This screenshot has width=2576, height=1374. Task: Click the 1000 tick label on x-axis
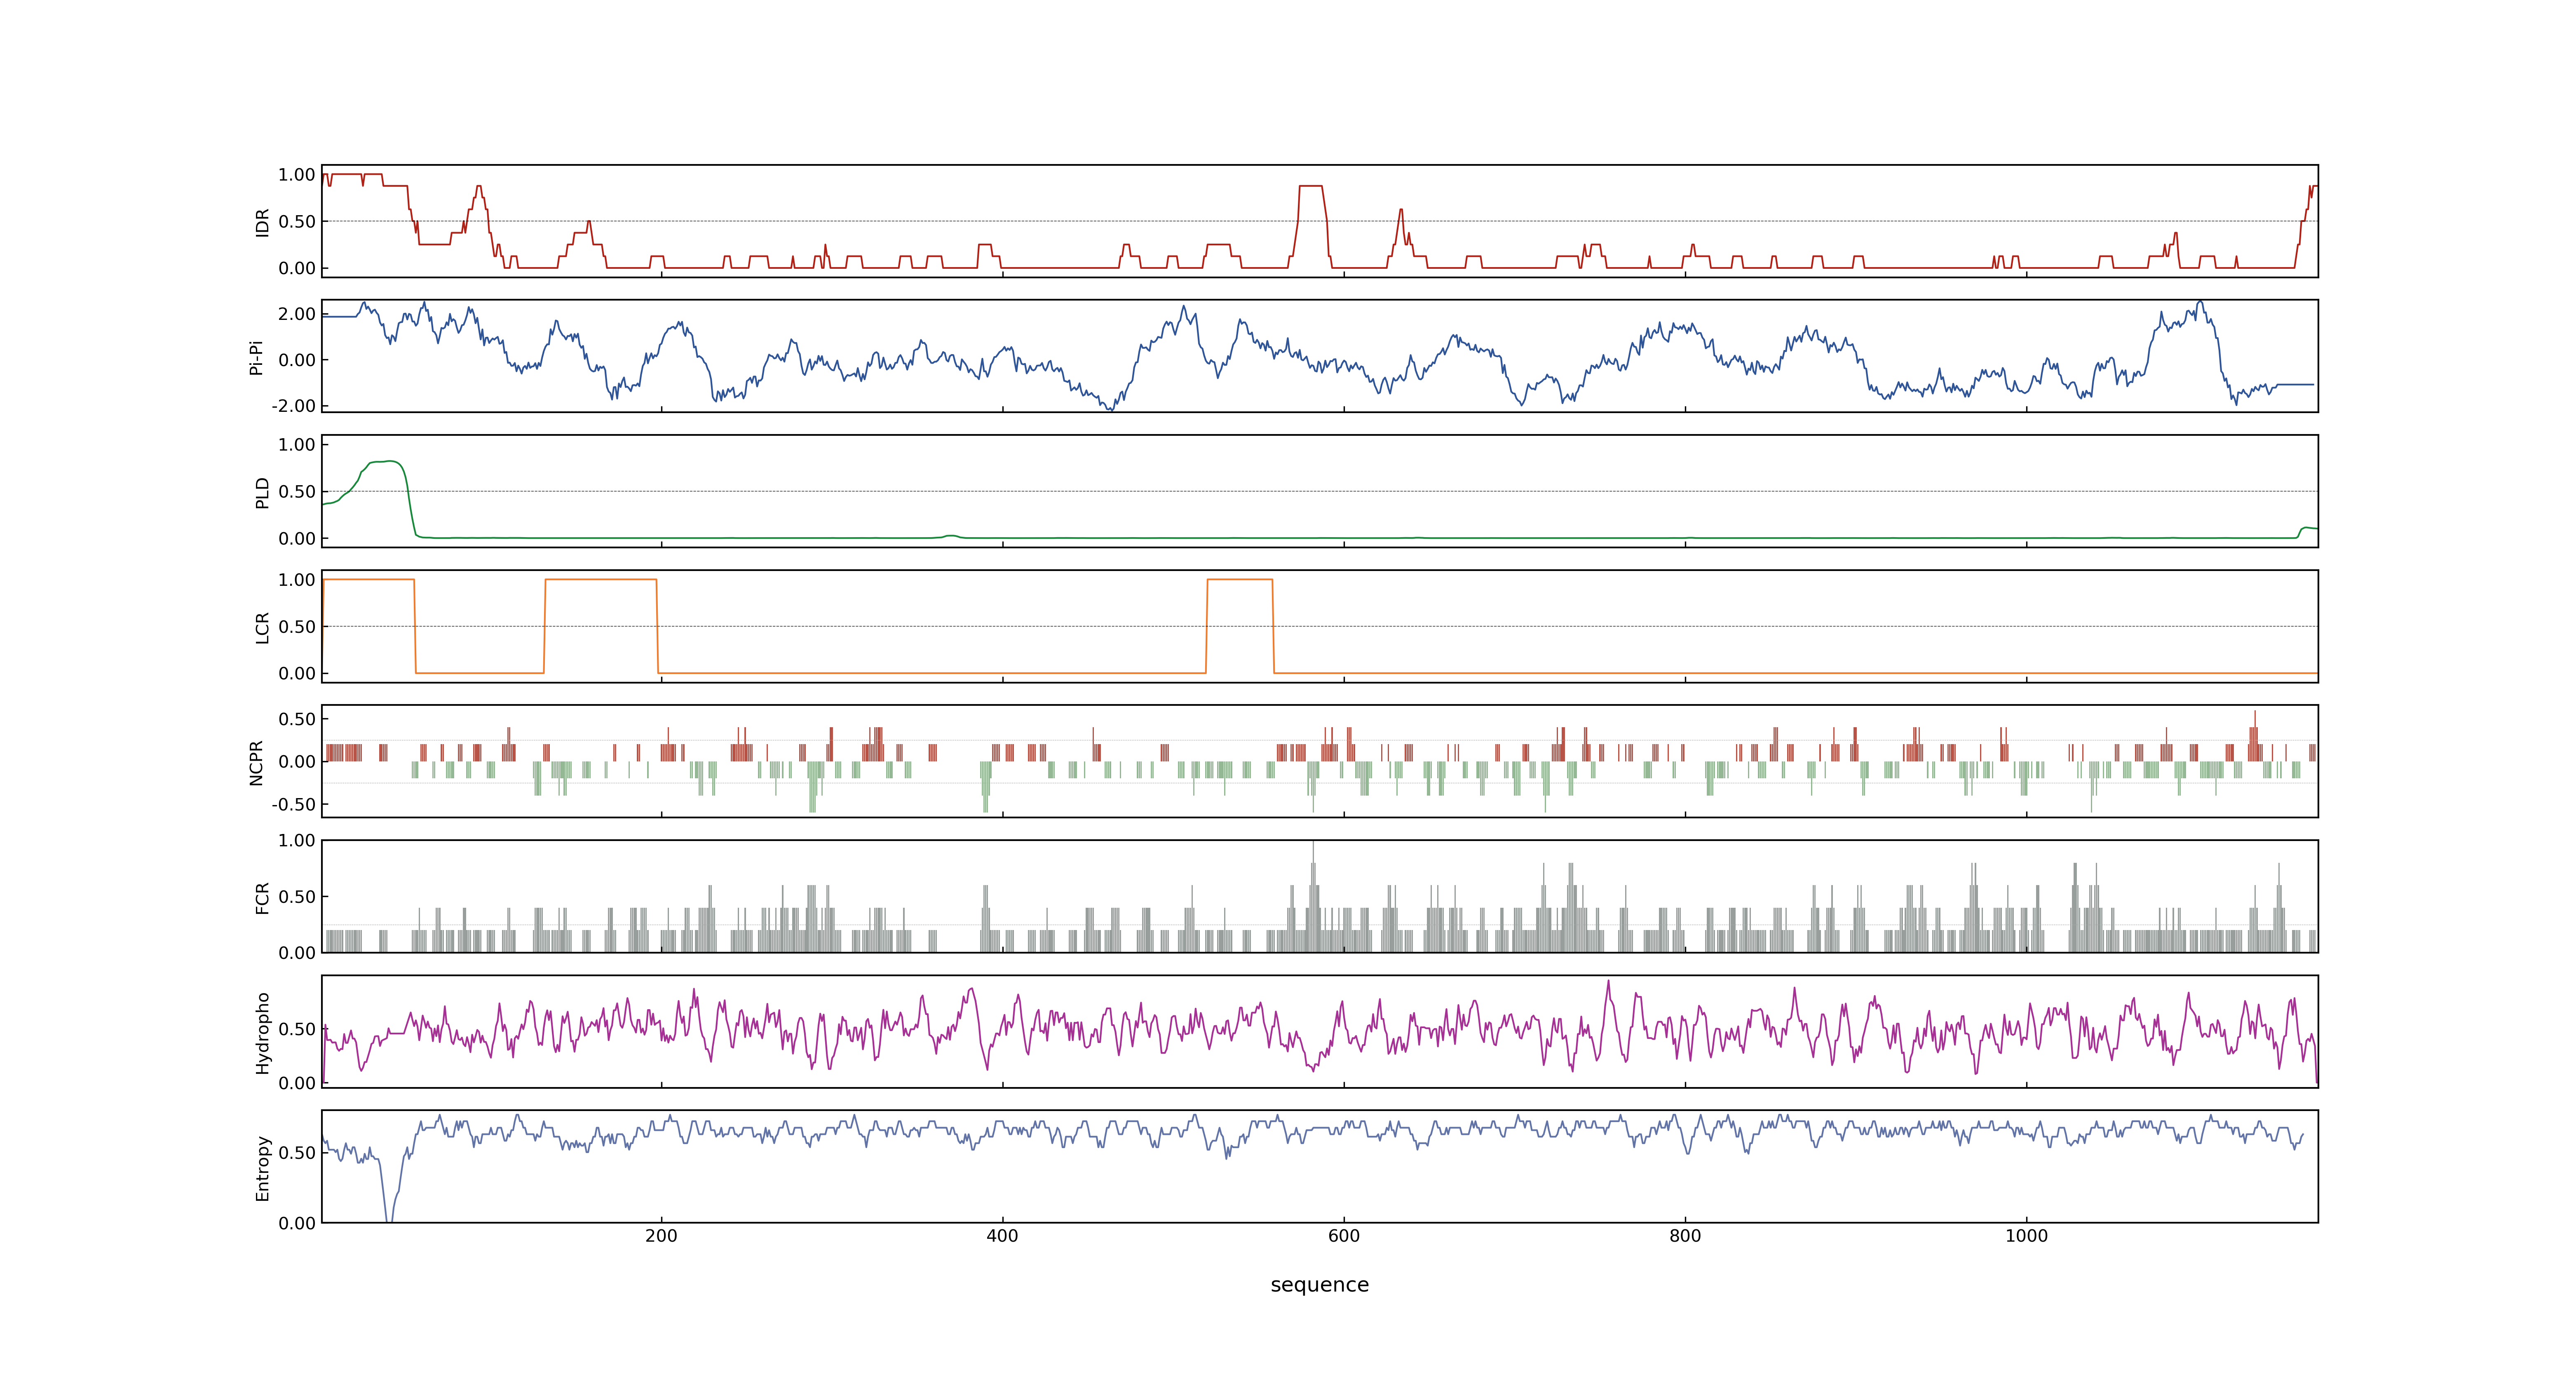click(x=2026, y=1236)
